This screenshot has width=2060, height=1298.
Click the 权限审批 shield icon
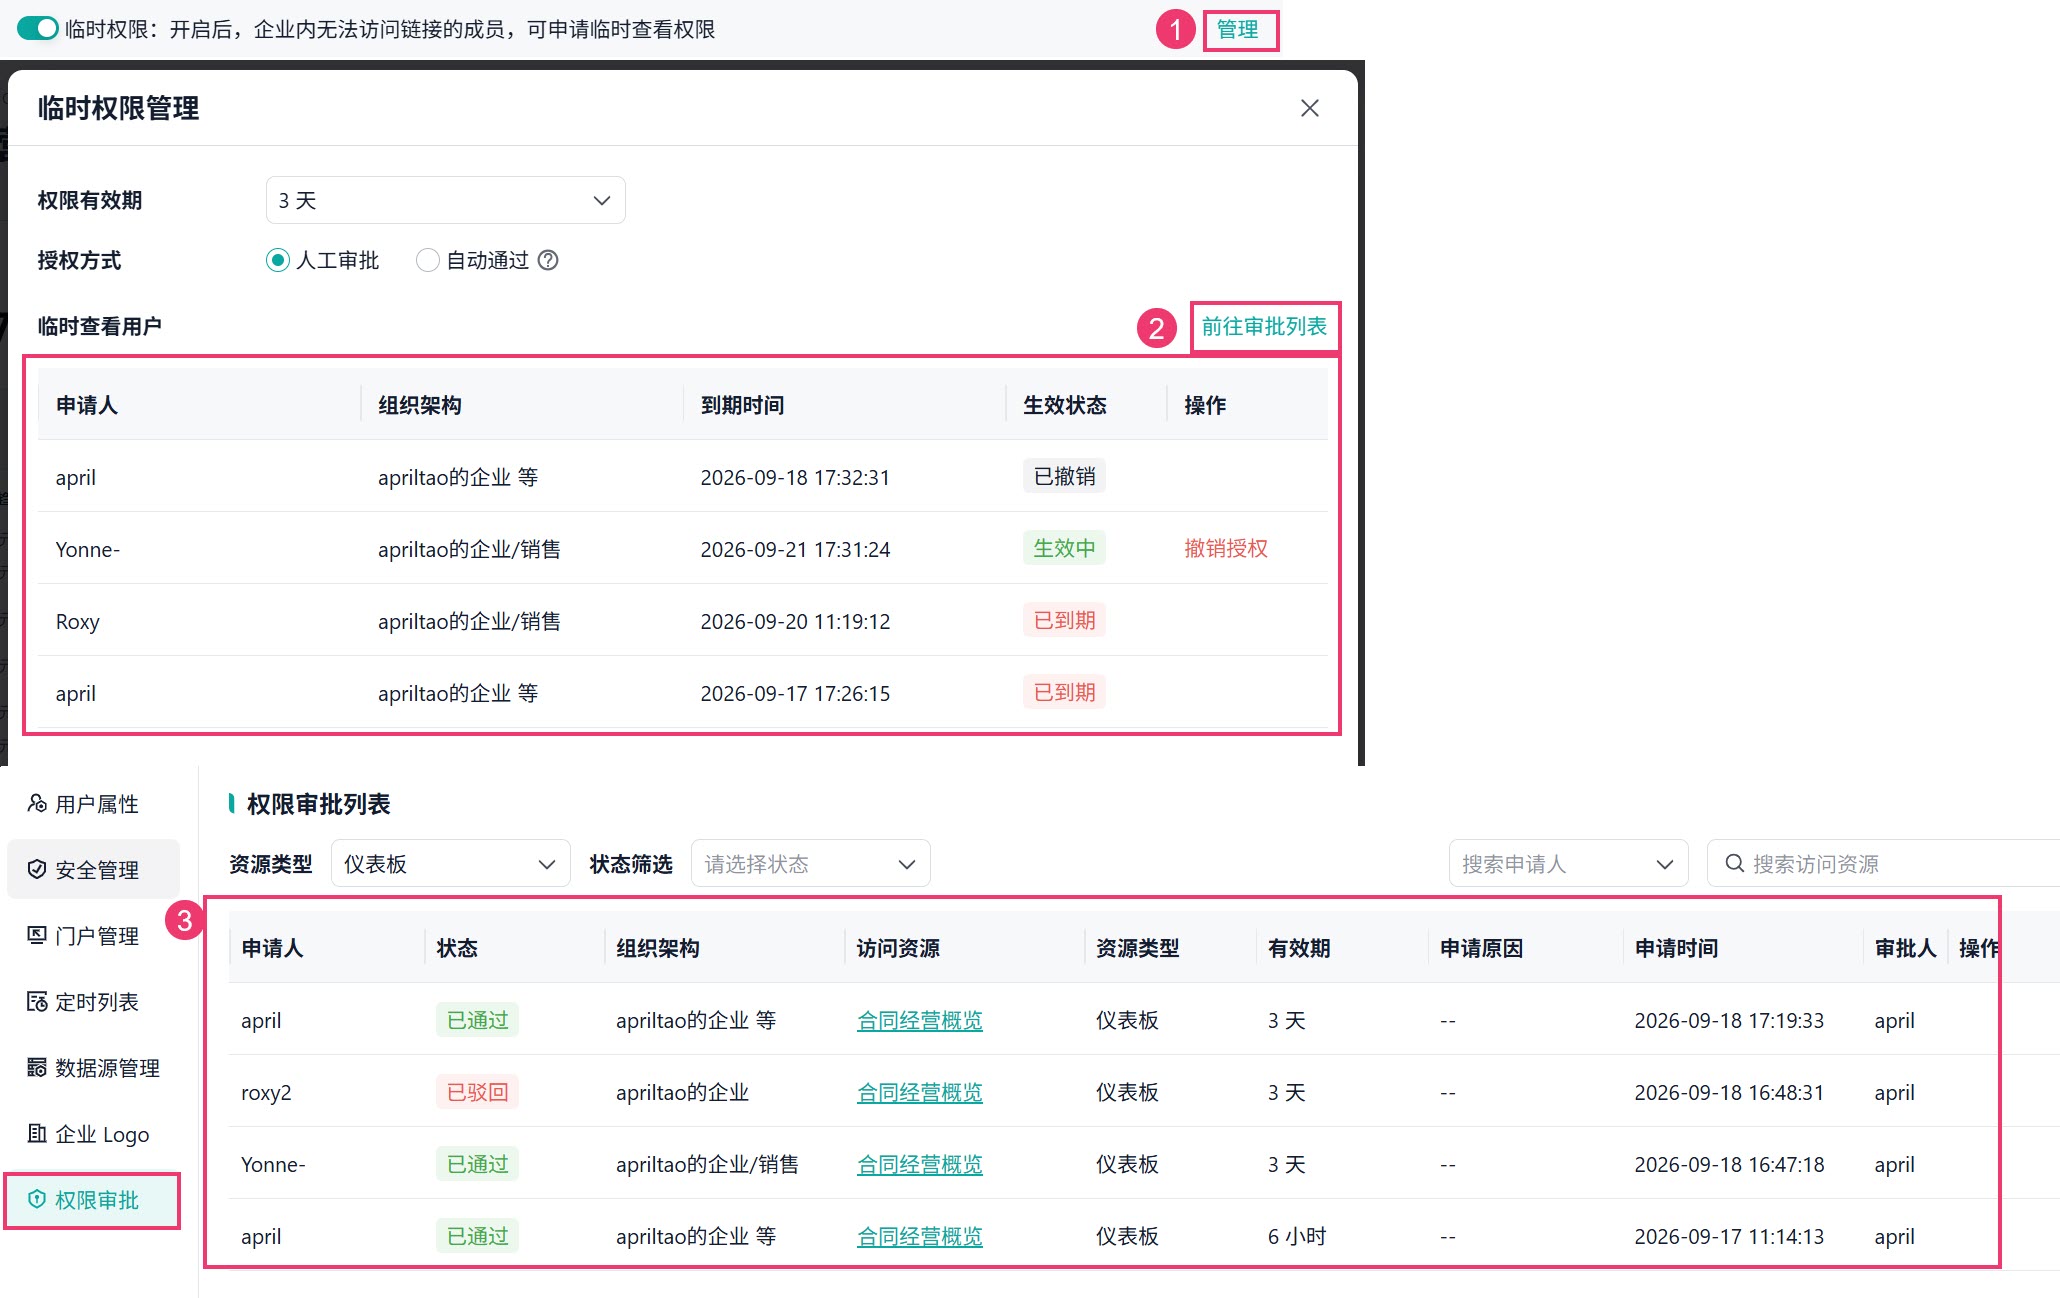(x=37, y=1199)
